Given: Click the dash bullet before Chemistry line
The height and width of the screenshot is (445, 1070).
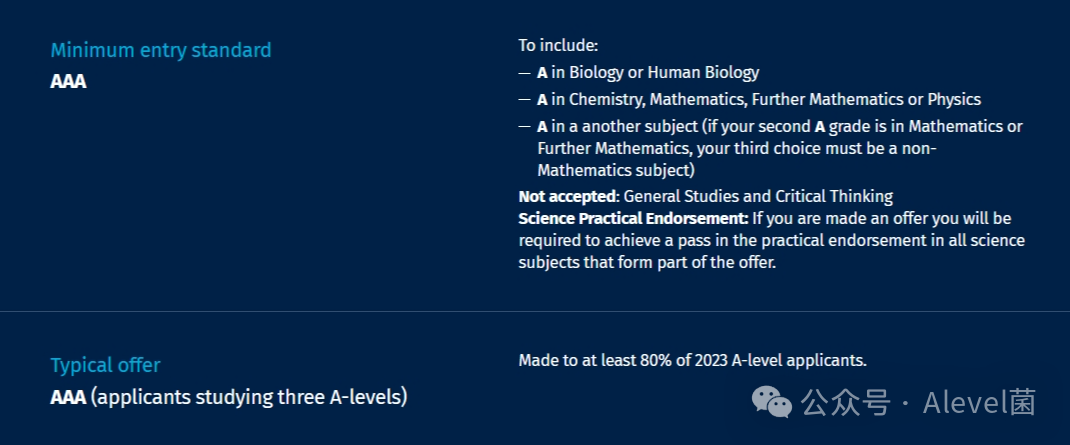Looking at the screenshot, I should point(524,100).
